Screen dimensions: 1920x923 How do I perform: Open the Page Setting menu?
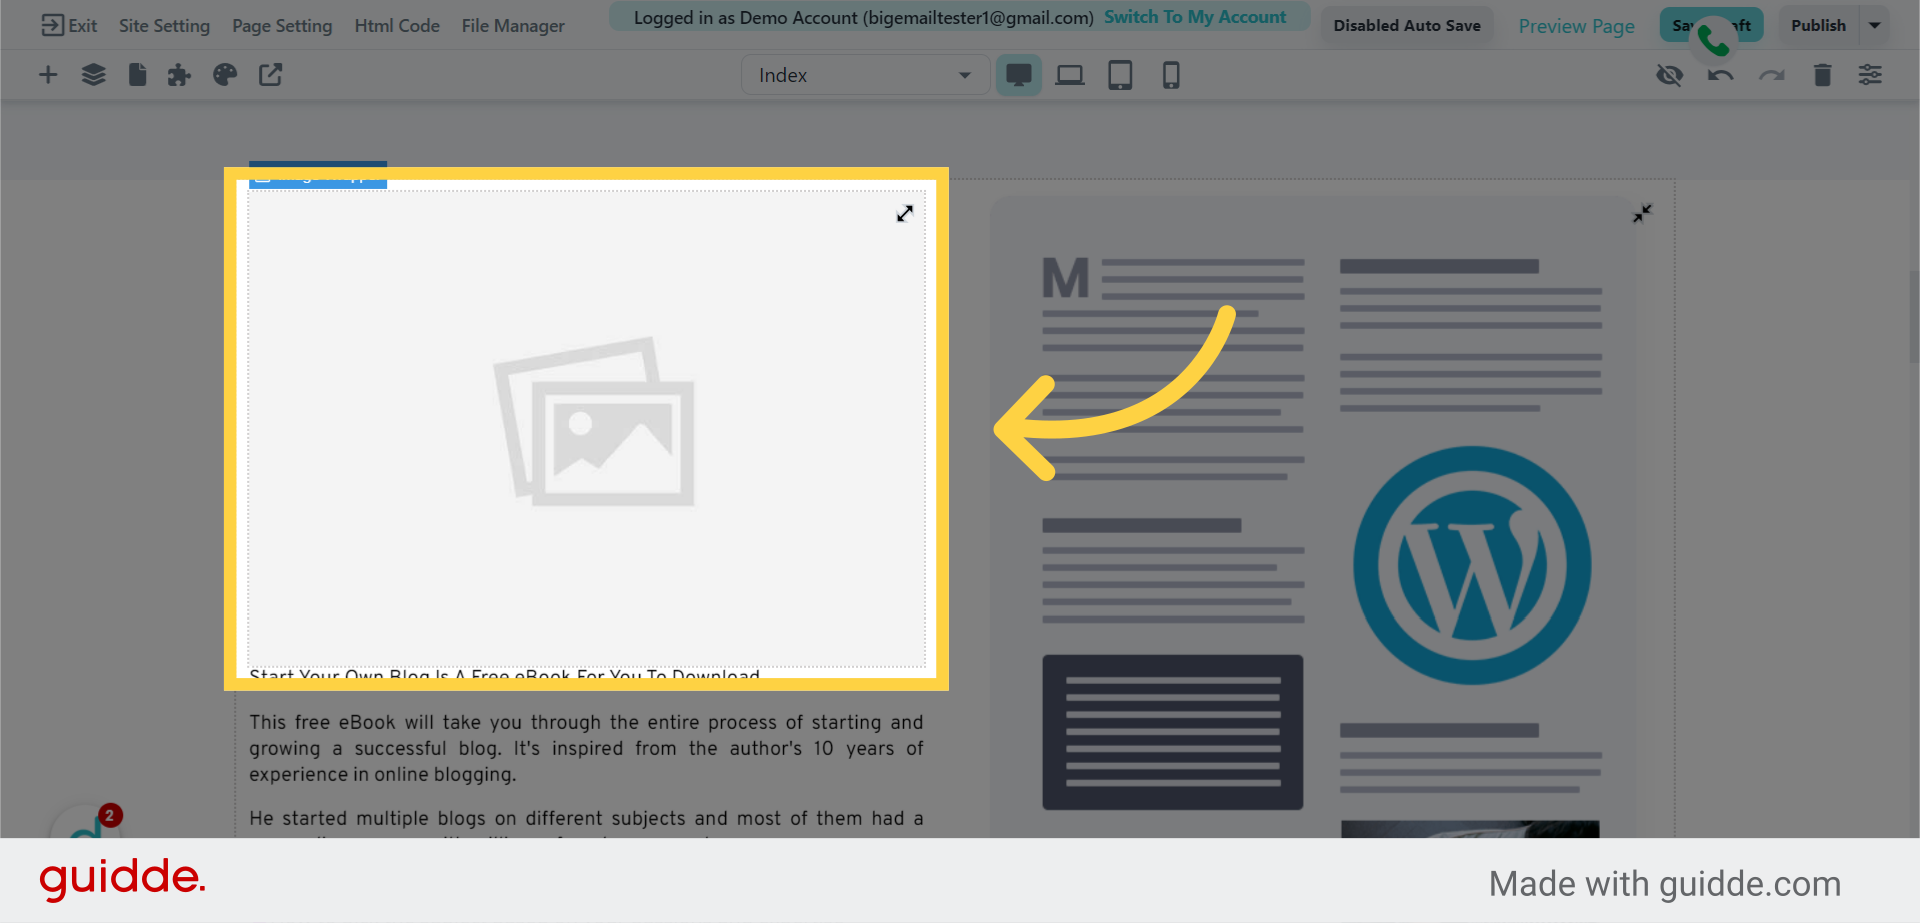coord(282,25)
